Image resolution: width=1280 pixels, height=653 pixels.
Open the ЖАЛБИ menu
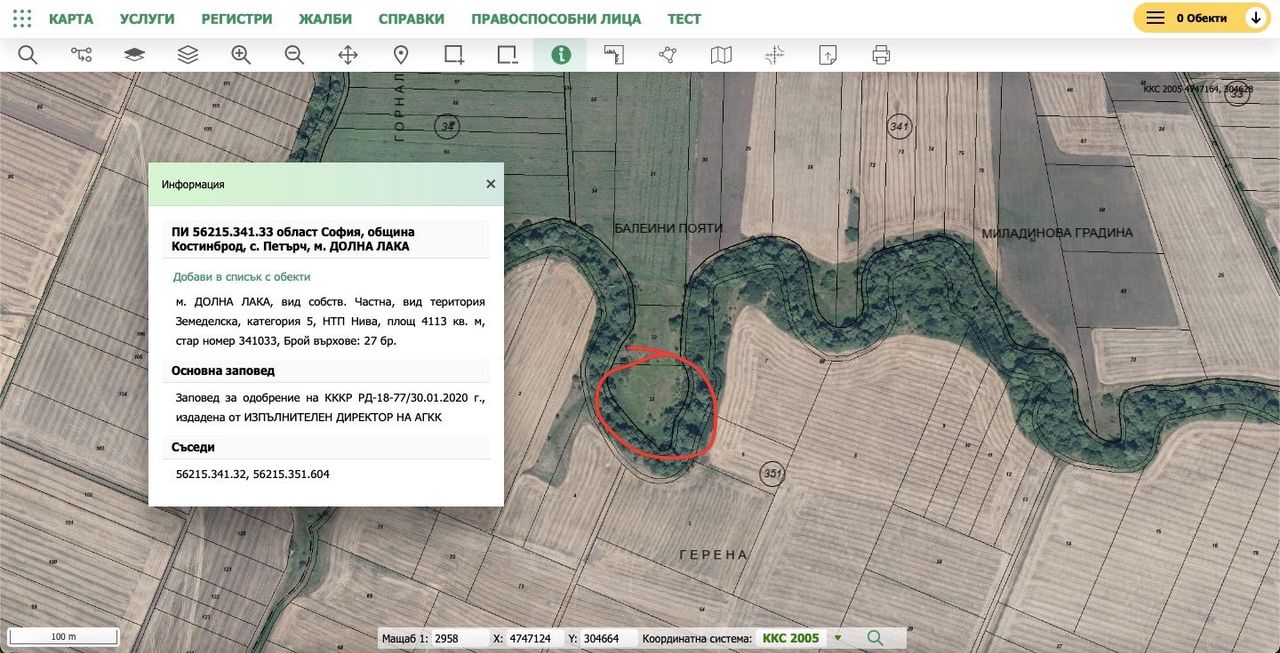click(x=325, y=19)
